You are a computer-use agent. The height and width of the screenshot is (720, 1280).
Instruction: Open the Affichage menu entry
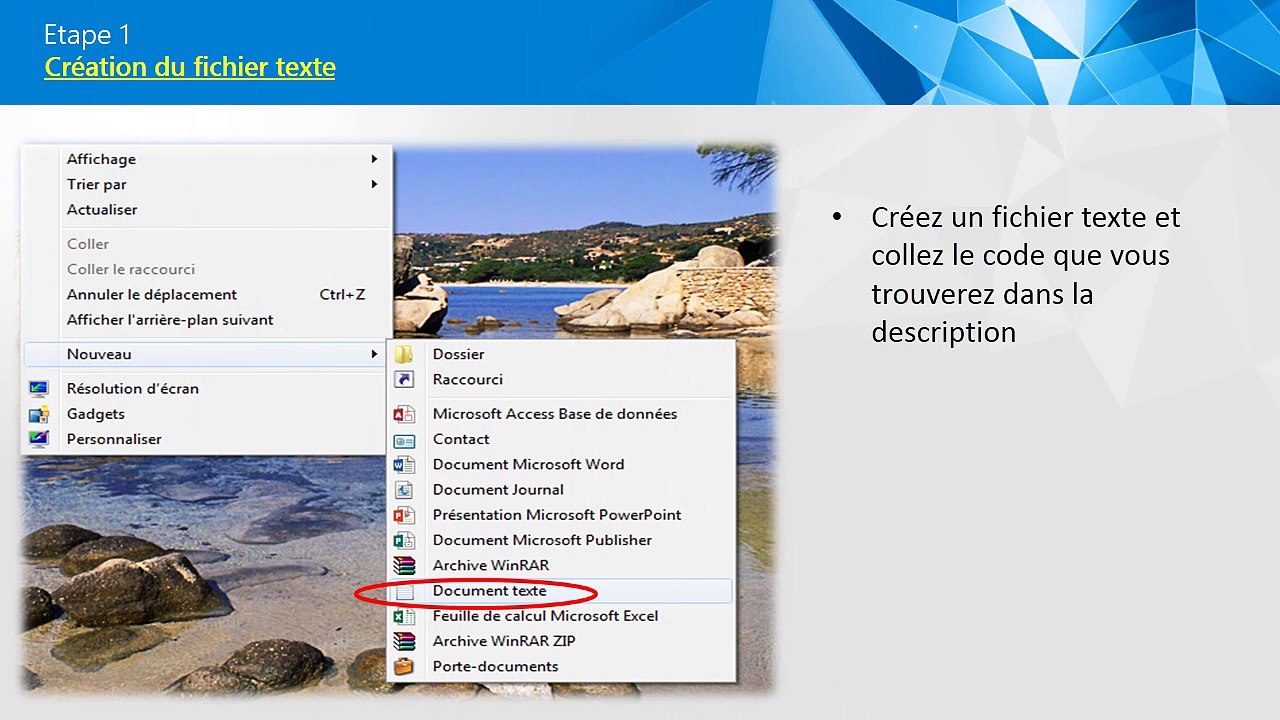[x=206, y=159]
